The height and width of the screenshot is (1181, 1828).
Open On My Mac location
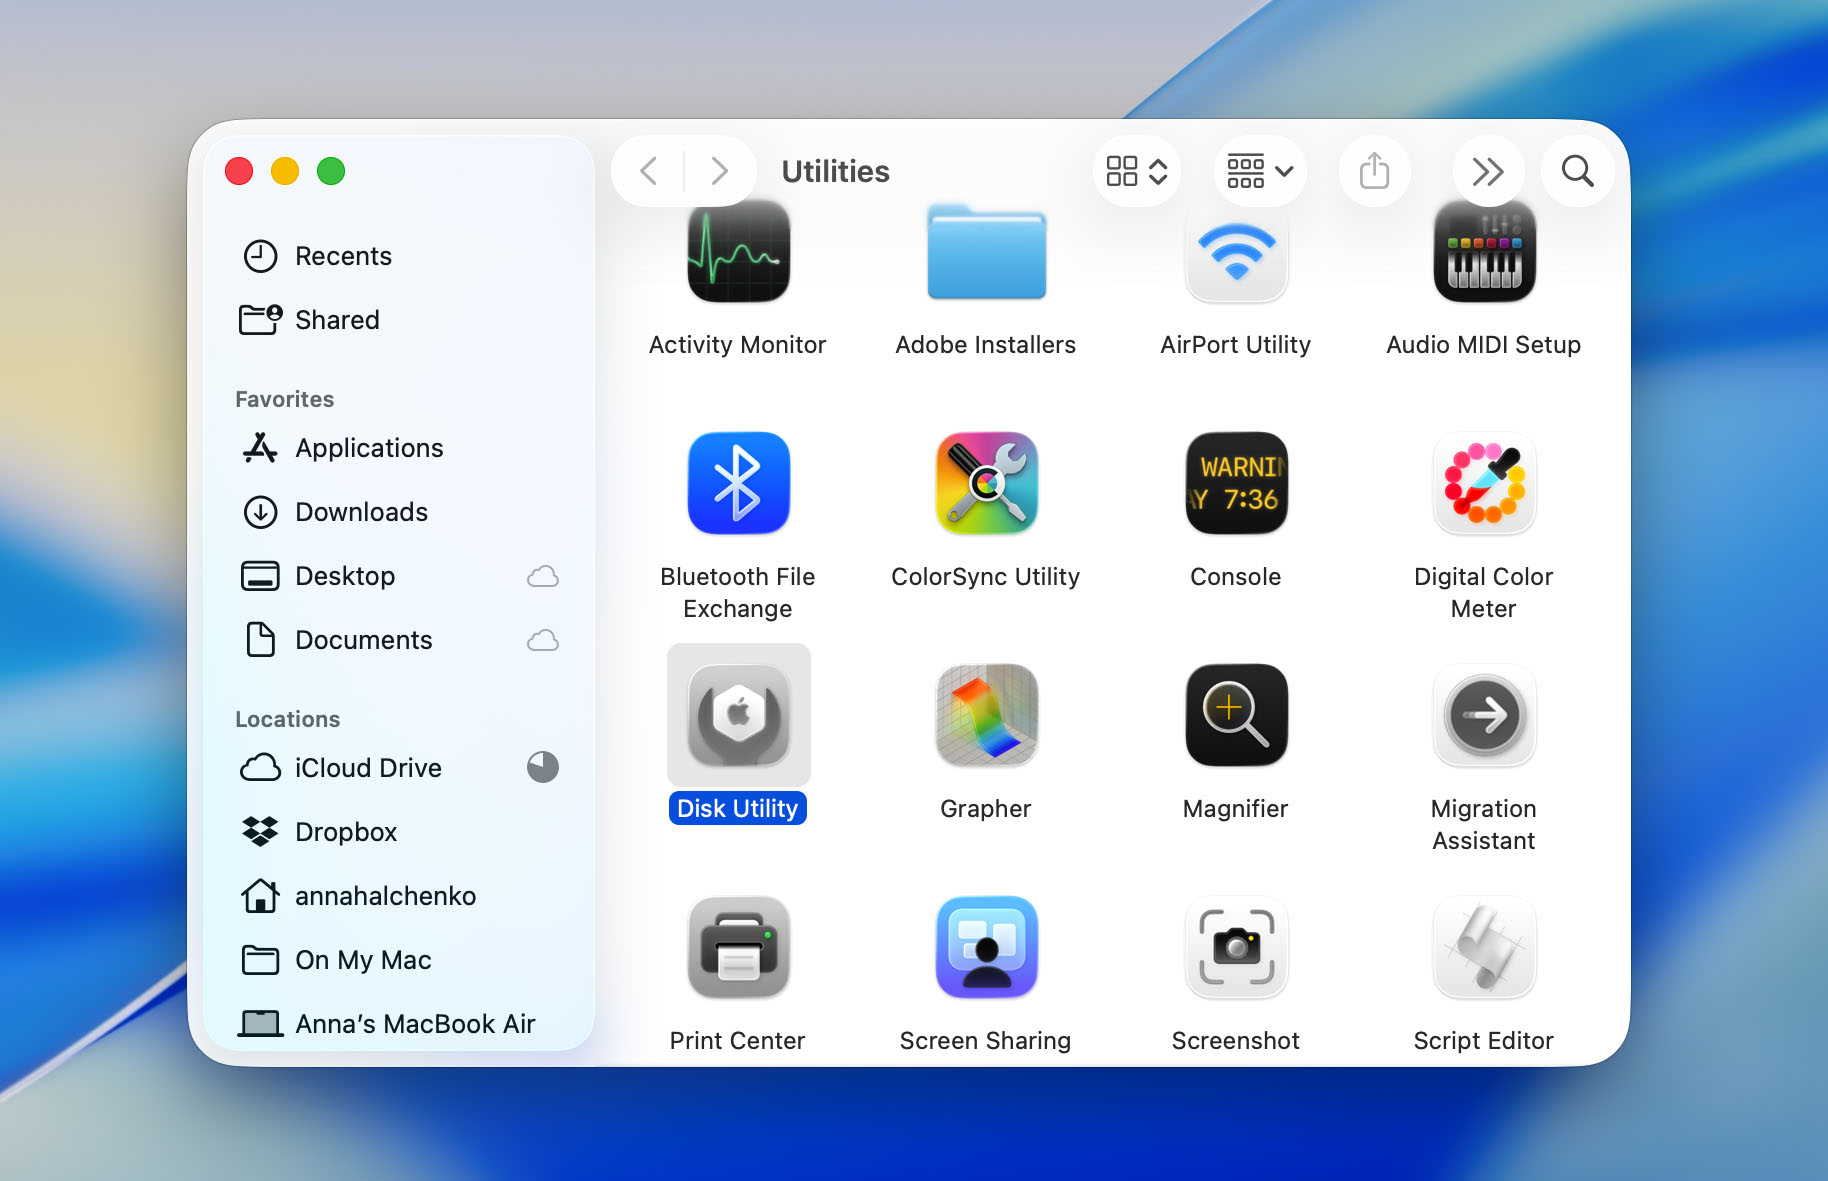click(400, 960)
